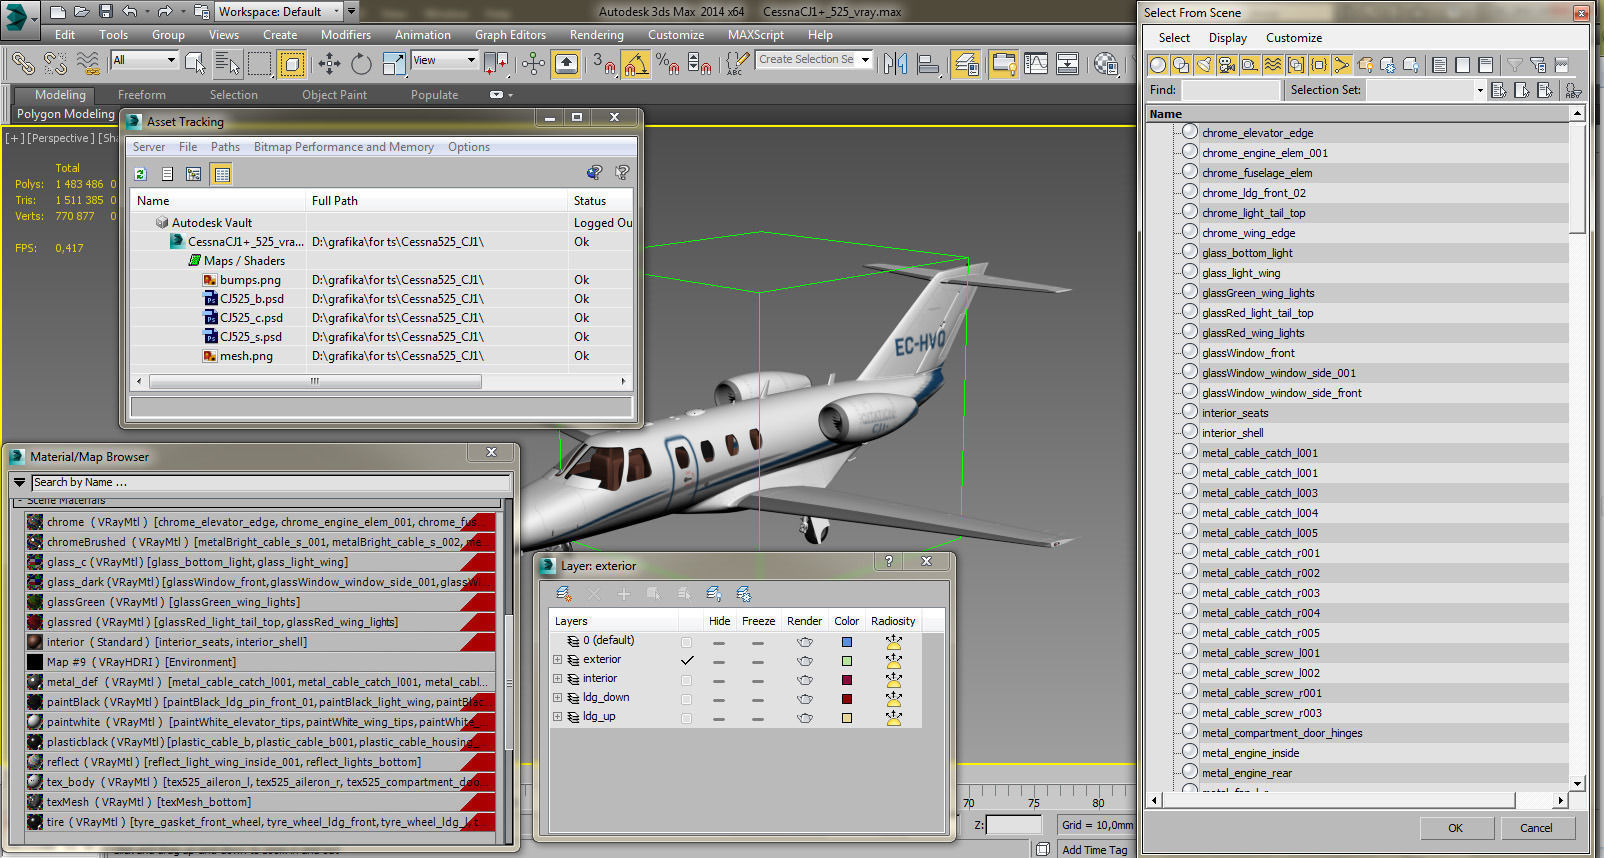Click Table View icon in Asset Tracking

click(x=222, y=174)
